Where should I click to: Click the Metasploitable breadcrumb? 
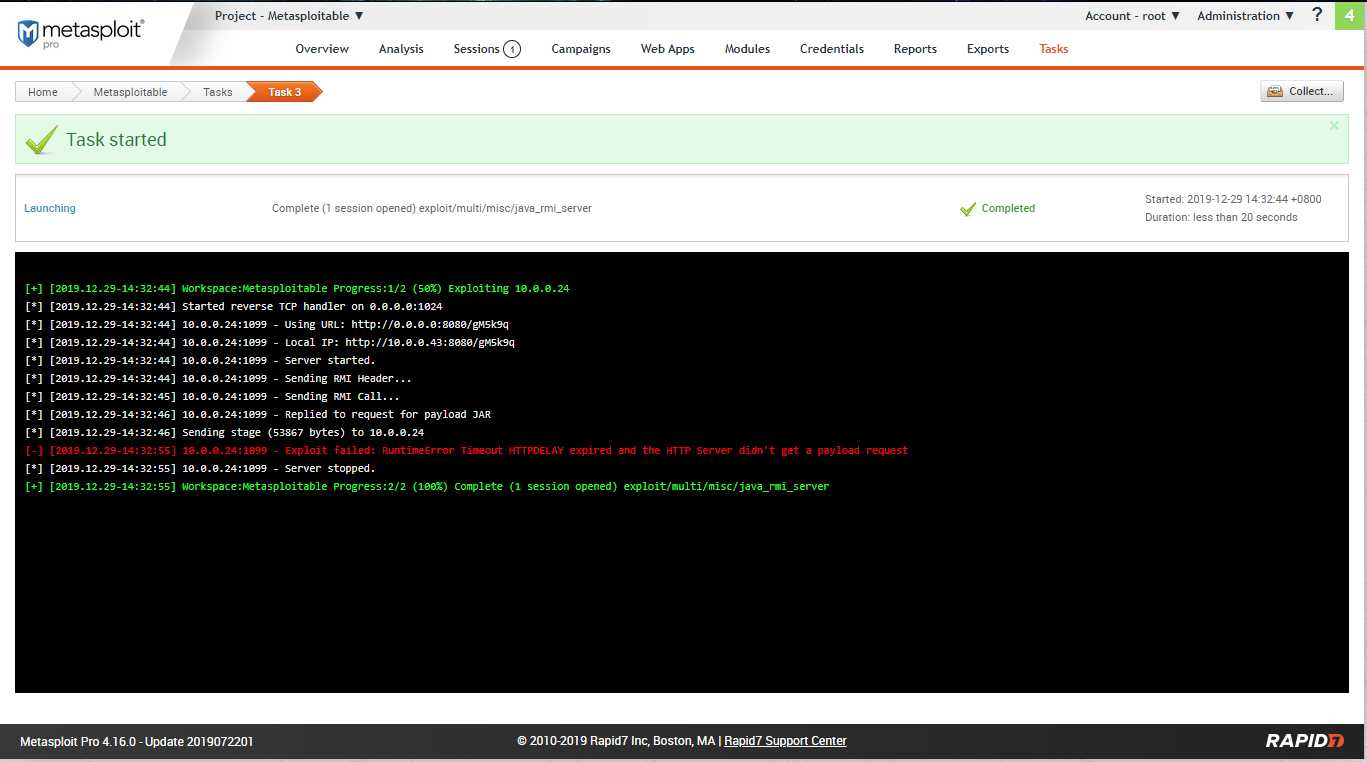(x=130, y=92)
